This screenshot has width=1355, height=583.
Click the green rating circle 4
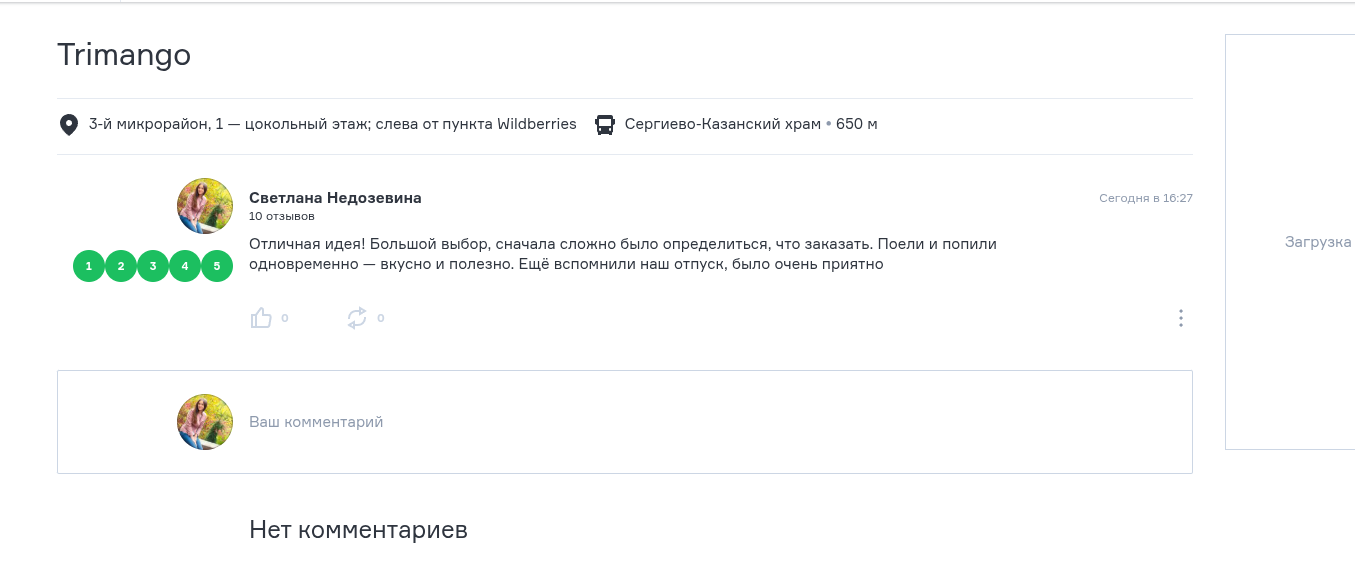coord(185,266)
